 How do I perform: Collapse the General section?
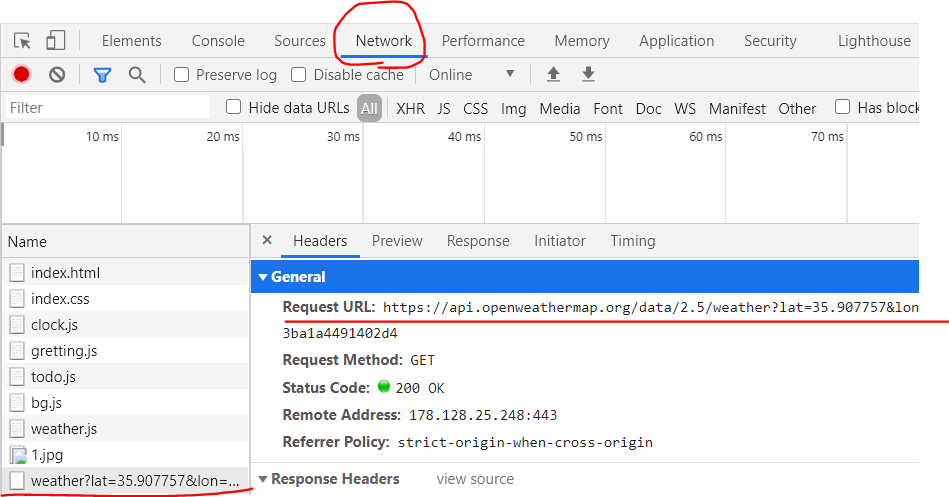point(263,277)
